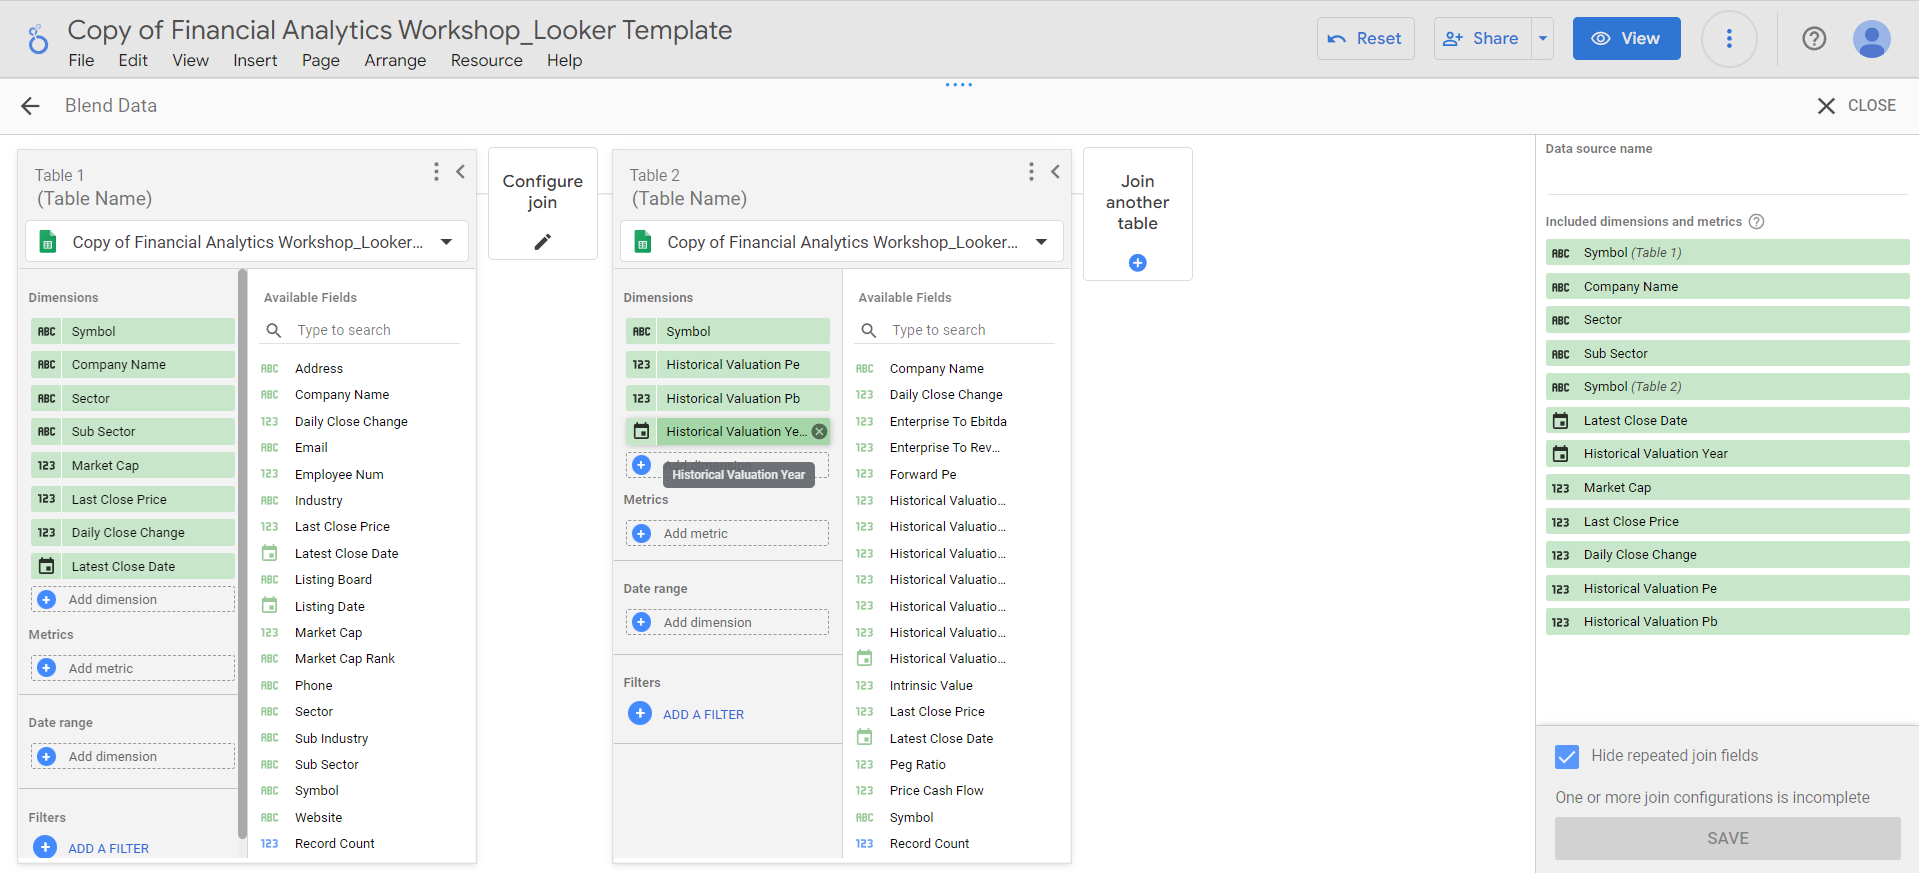The image size is (1919, 873).
Task: Open Table 1 data source dropdown
Action: pyautogui.click(x=447, y=242)
